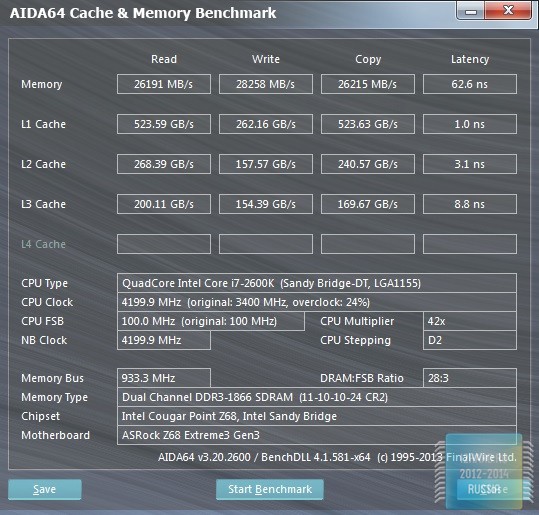
Task: Click Motherboard value ASRock Z68 Extreme3 Gen3
Action: [x=317, y=435]
